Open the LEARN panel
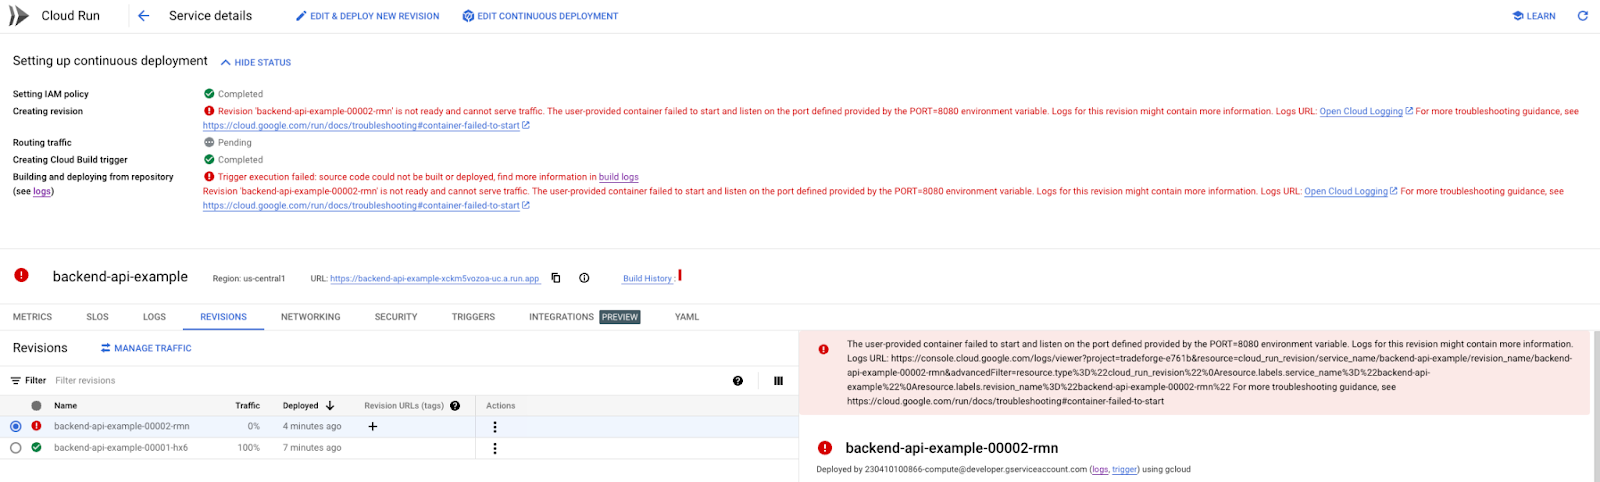The height and width of the screenshot is (482, 1600). (x=1534, y=16)
